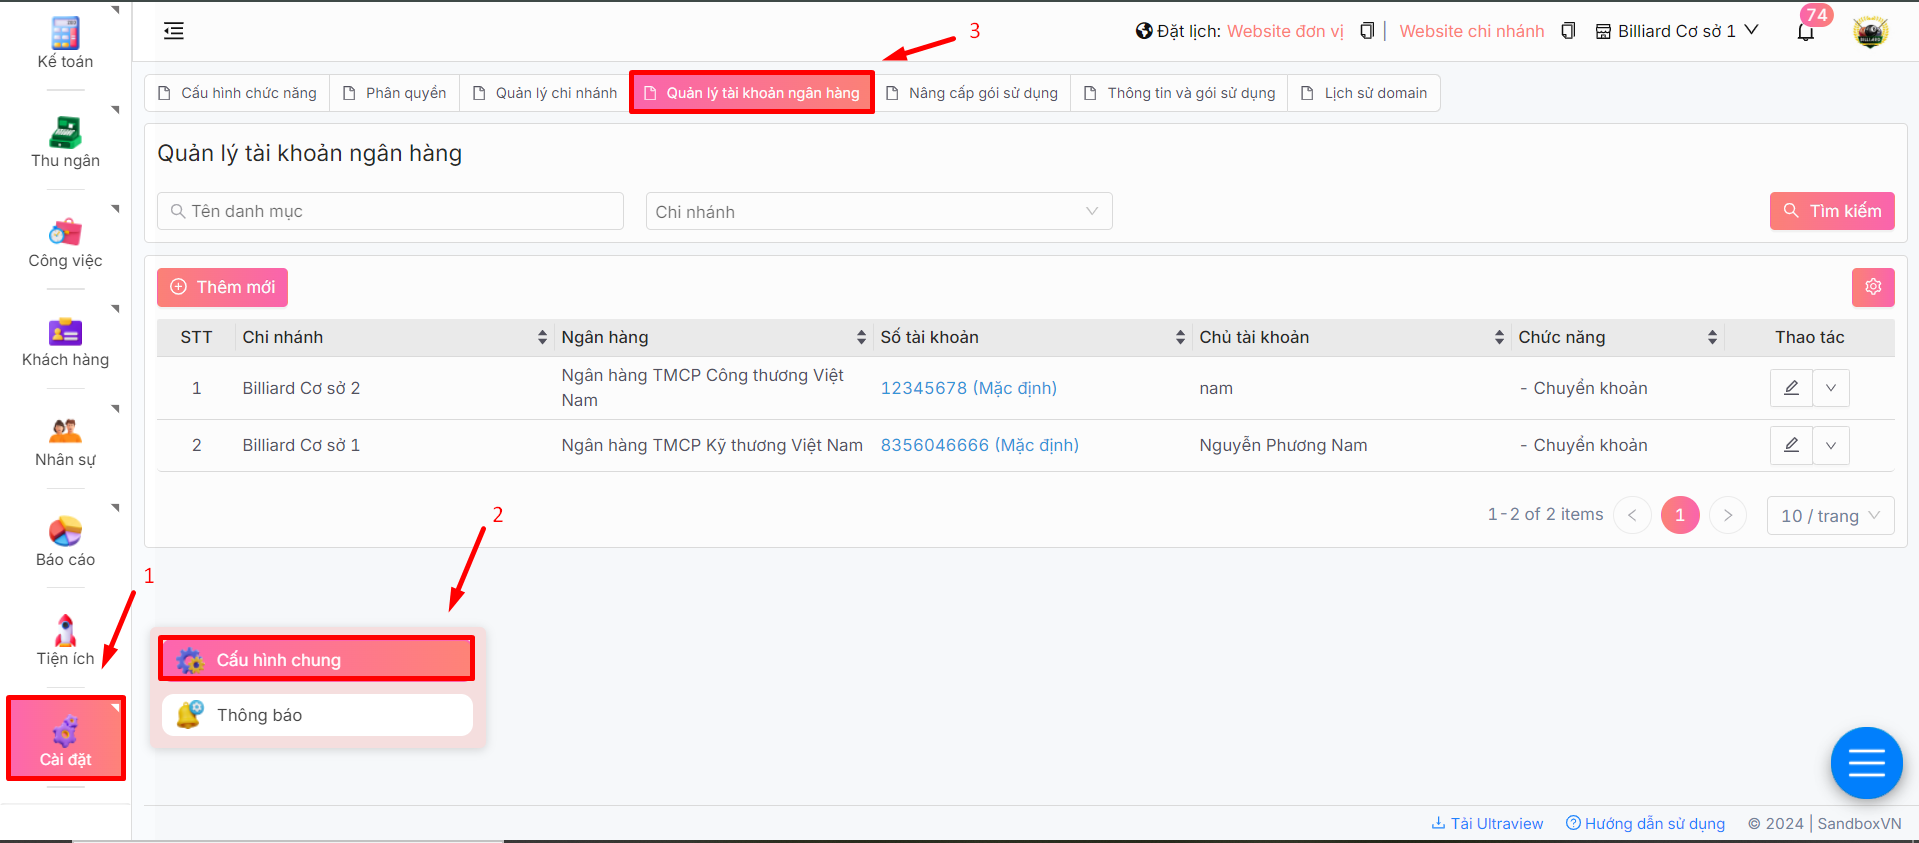Image resolution: width=1919 pixels, height=843 pixels.
Task: Open the table settings gear button
Action: (x=1872, y=287)
